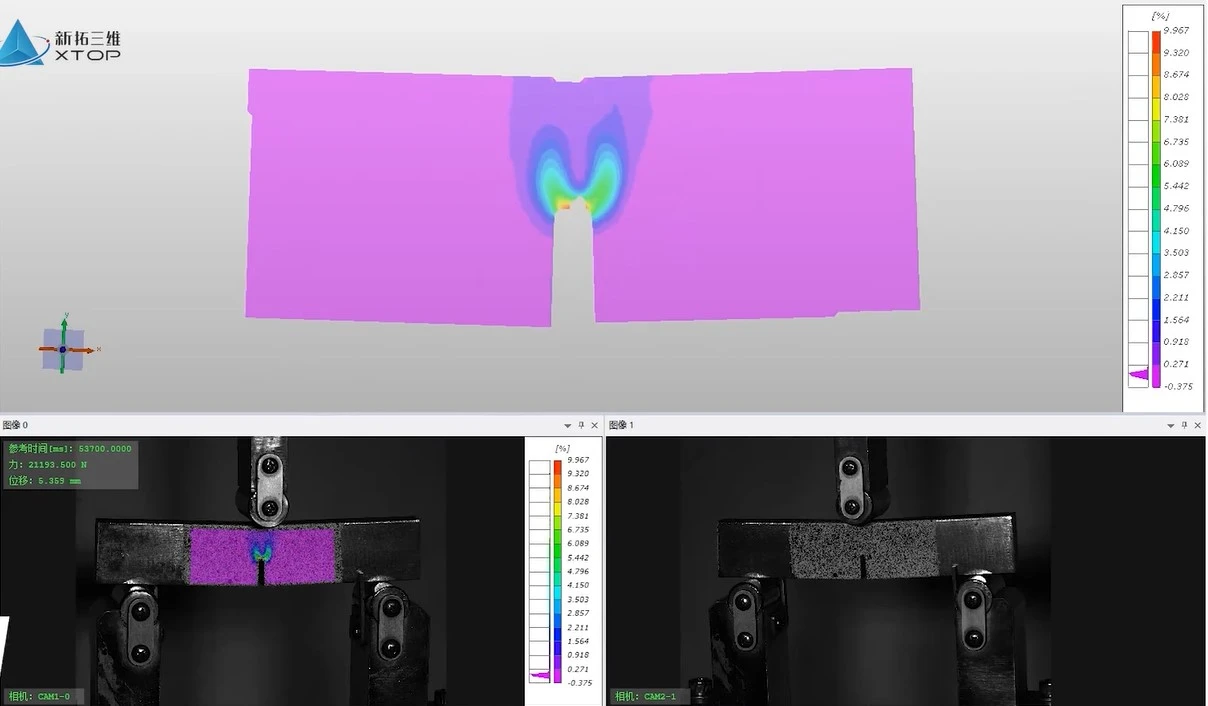Click the color legend in 图像 0 panel
This screenshot has width=1208, height=706.
pos(557,572)
